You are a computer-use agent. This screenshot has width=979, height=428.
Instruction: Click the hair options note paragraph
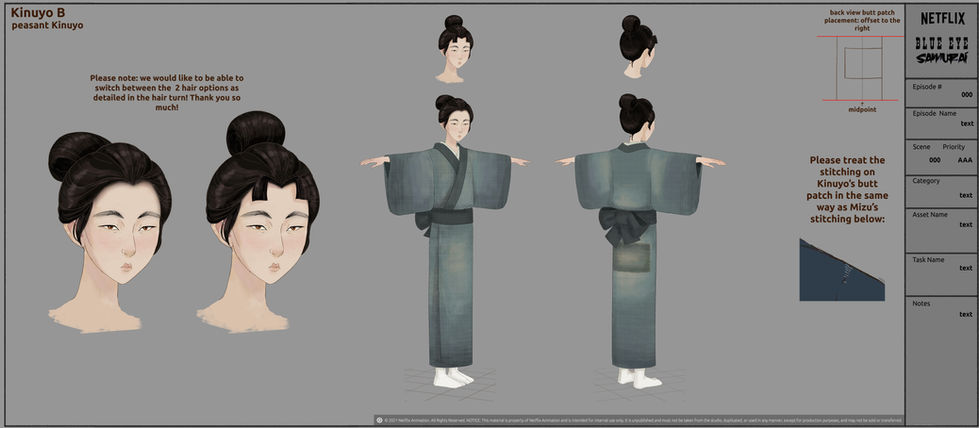(x=167, y=92)
